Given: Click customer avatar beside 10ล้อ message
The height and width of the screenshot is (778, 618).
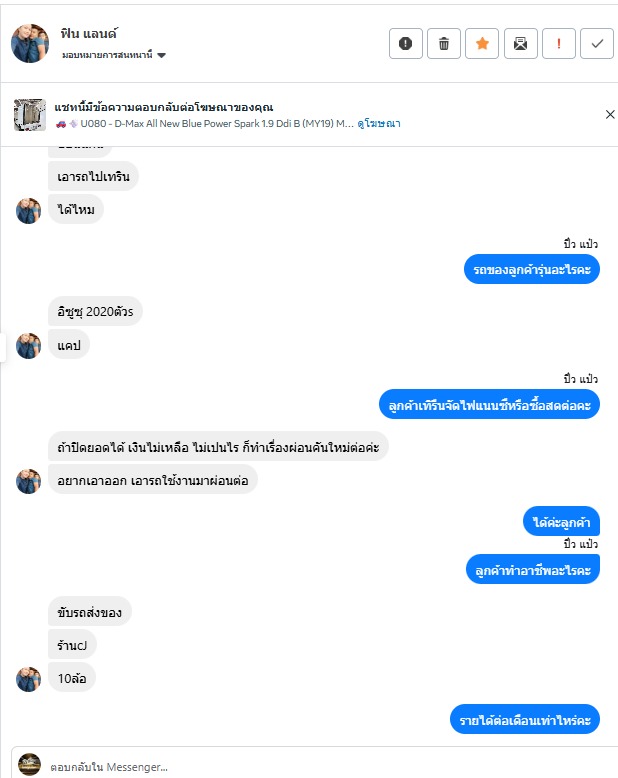Looking at the screenshot, I should [x=29, y=679].
